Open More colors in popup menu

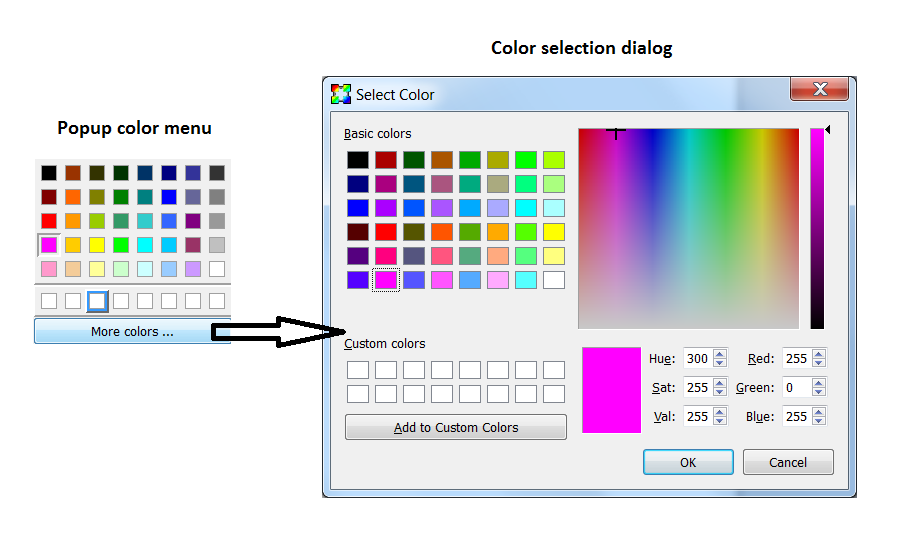[x=132, y=332]
